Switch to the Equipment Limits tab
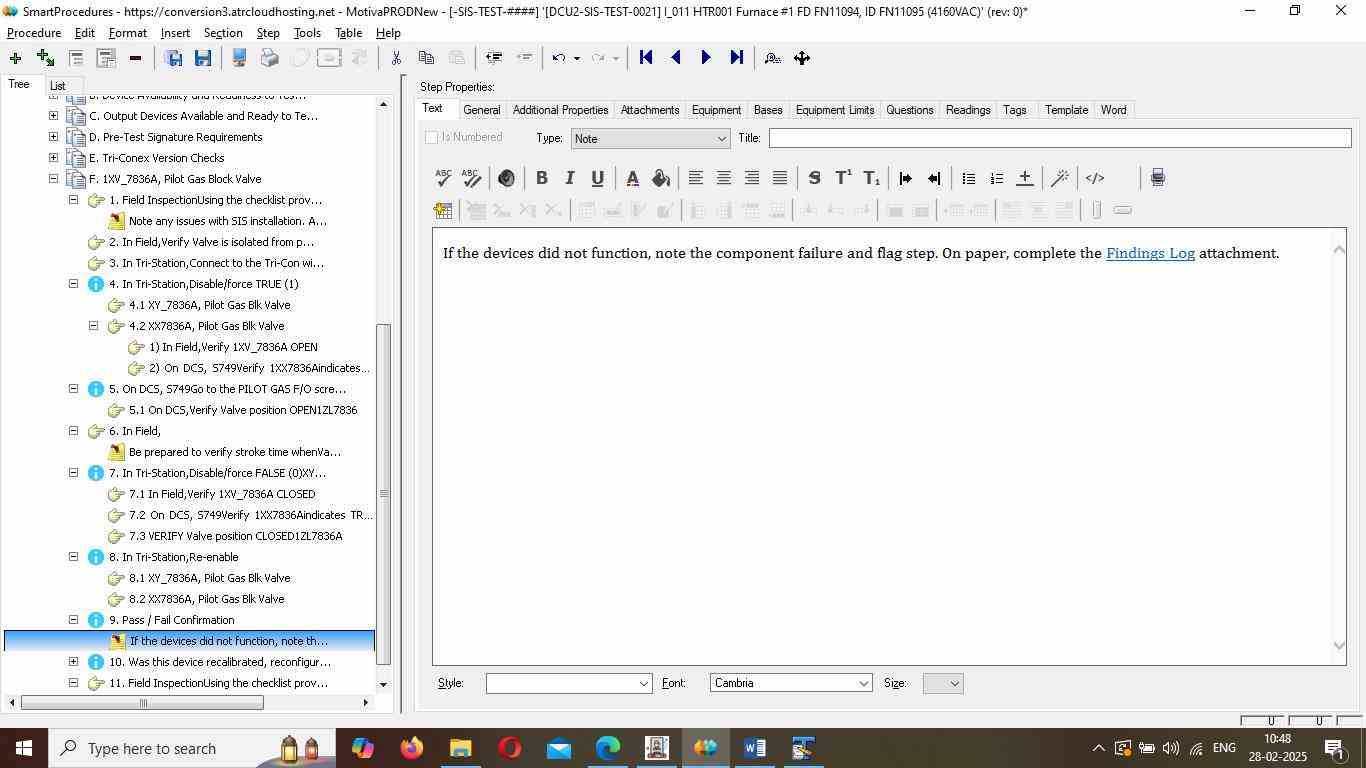This screenshot has height=768, width=1366. 835,110
